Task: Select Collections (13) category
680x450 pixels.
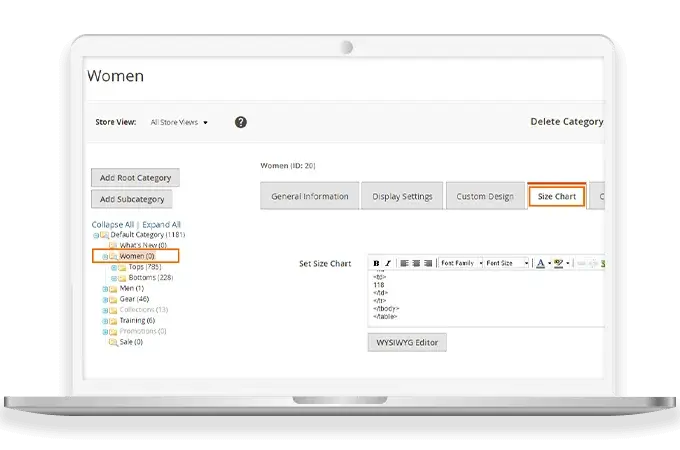Action: coord(144,310)
